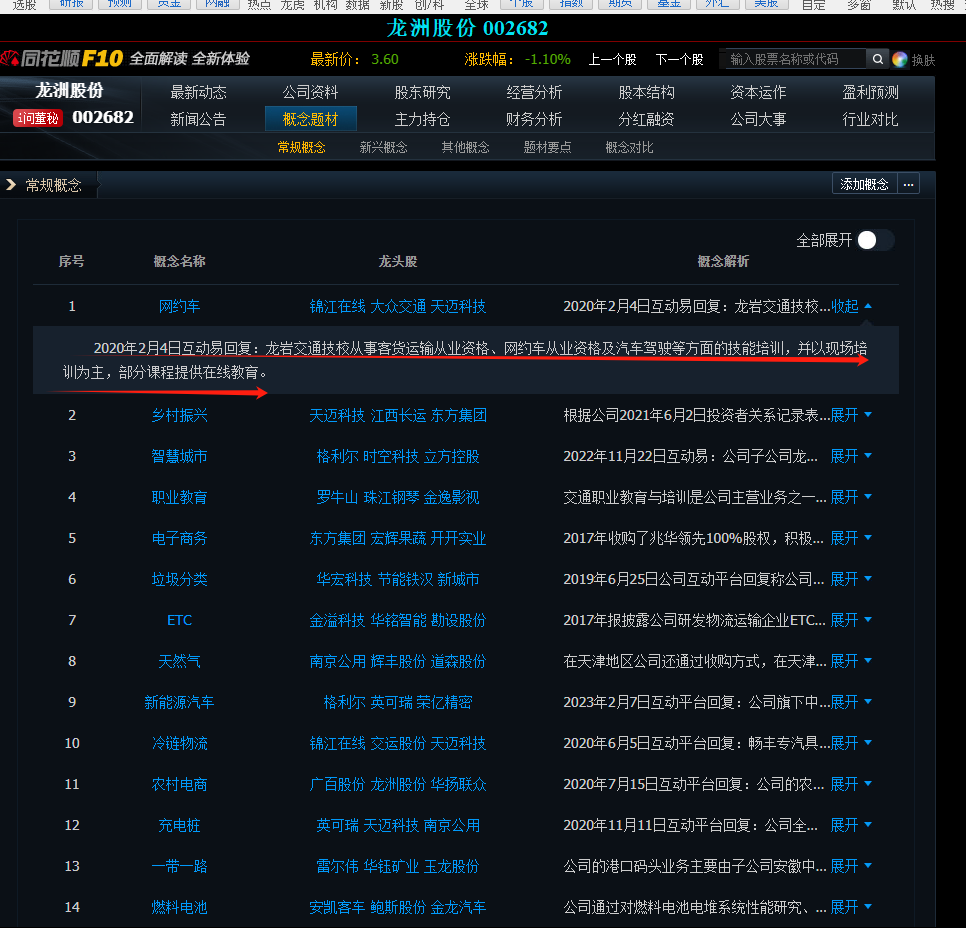Image resolution: width=966 pixels, height=928 pixels.
Task: Select the 资本运作 tab
Action: coord(758,92)
